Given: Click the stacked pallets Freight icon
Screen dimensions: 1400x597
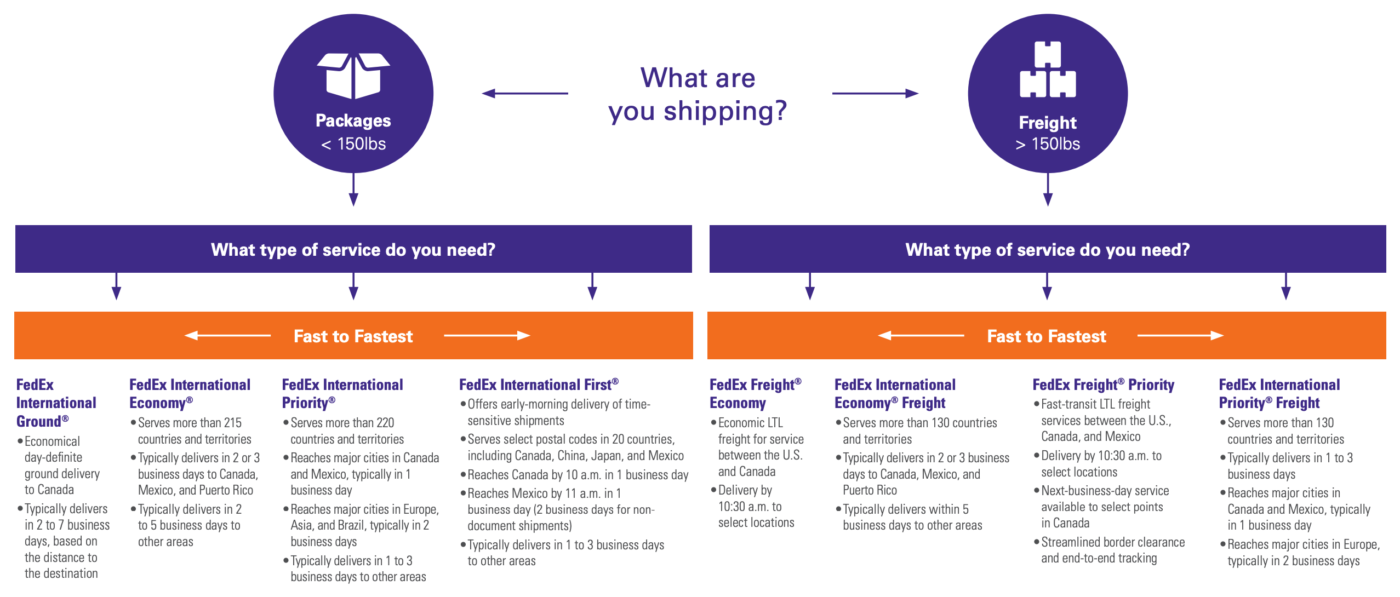Looking at the screenshot, I should pyautogui.click(x=1047, y=70).
